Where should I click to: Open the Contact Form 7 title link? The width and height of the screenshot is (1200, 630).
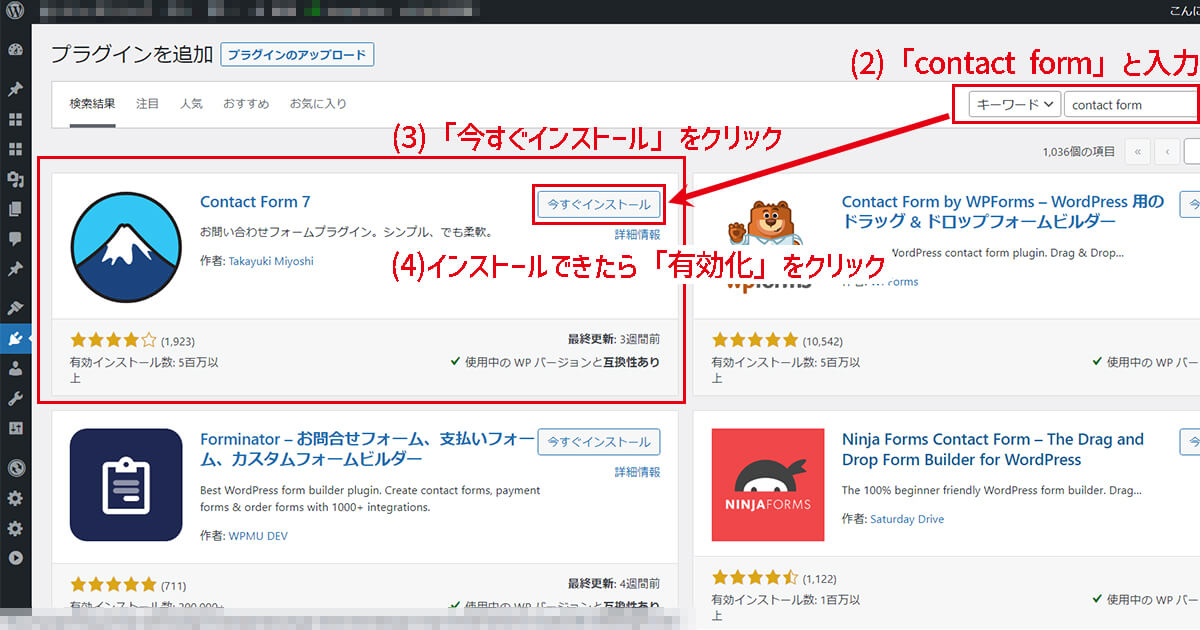(x=255, y=201)
